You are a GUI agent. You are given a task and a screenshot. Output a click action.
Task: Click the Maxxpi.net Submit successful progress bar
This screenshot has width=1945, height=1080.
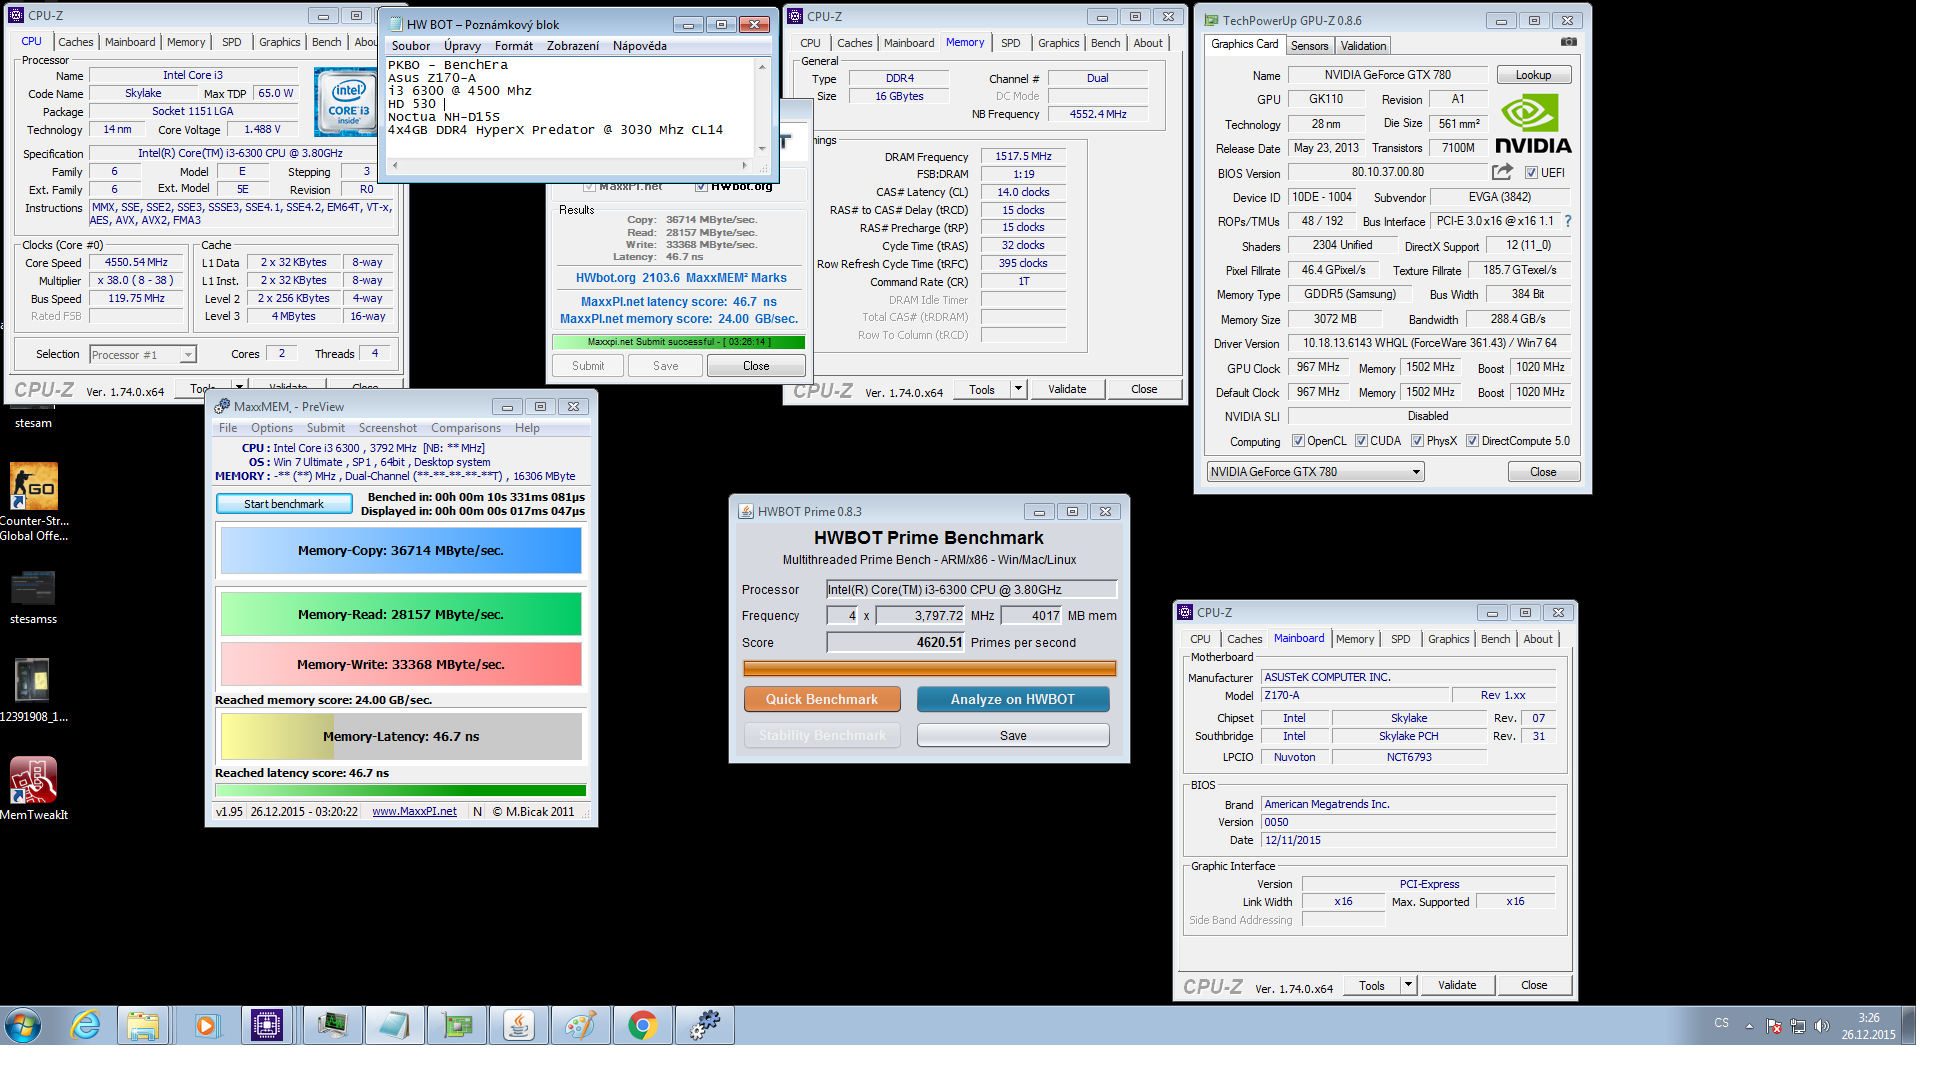click(x=679, y=342)
